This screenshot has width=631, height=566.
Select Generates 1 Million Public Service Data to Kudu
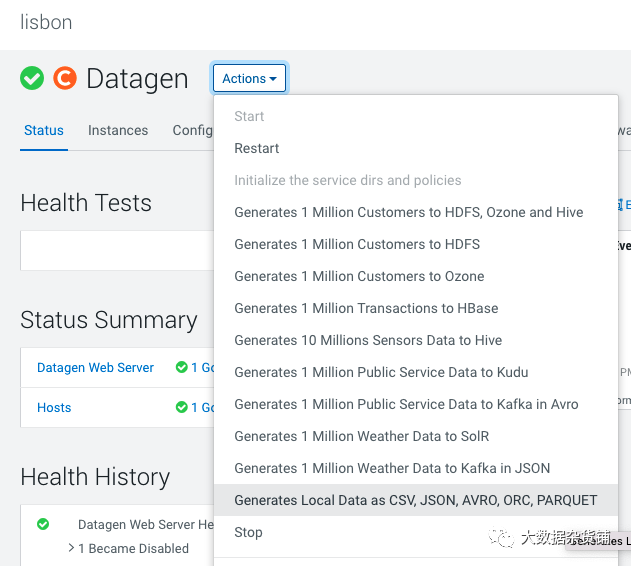click(381, 372)
